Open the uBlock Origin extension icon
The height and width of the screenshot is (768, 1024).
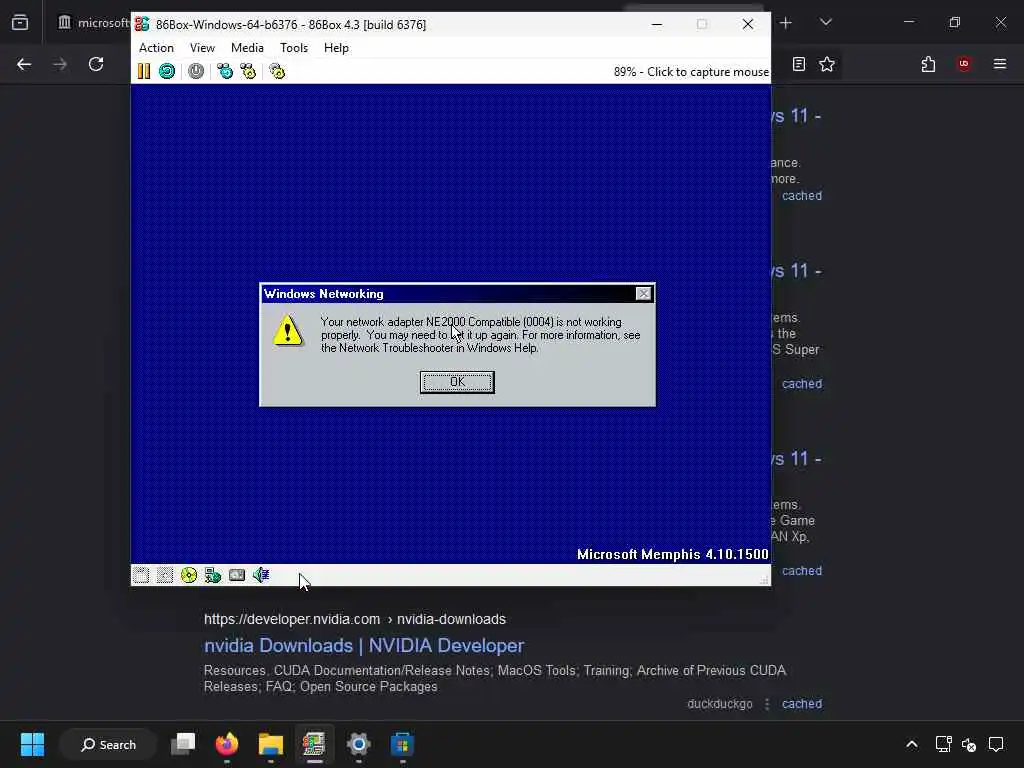[x=964, y=64]
